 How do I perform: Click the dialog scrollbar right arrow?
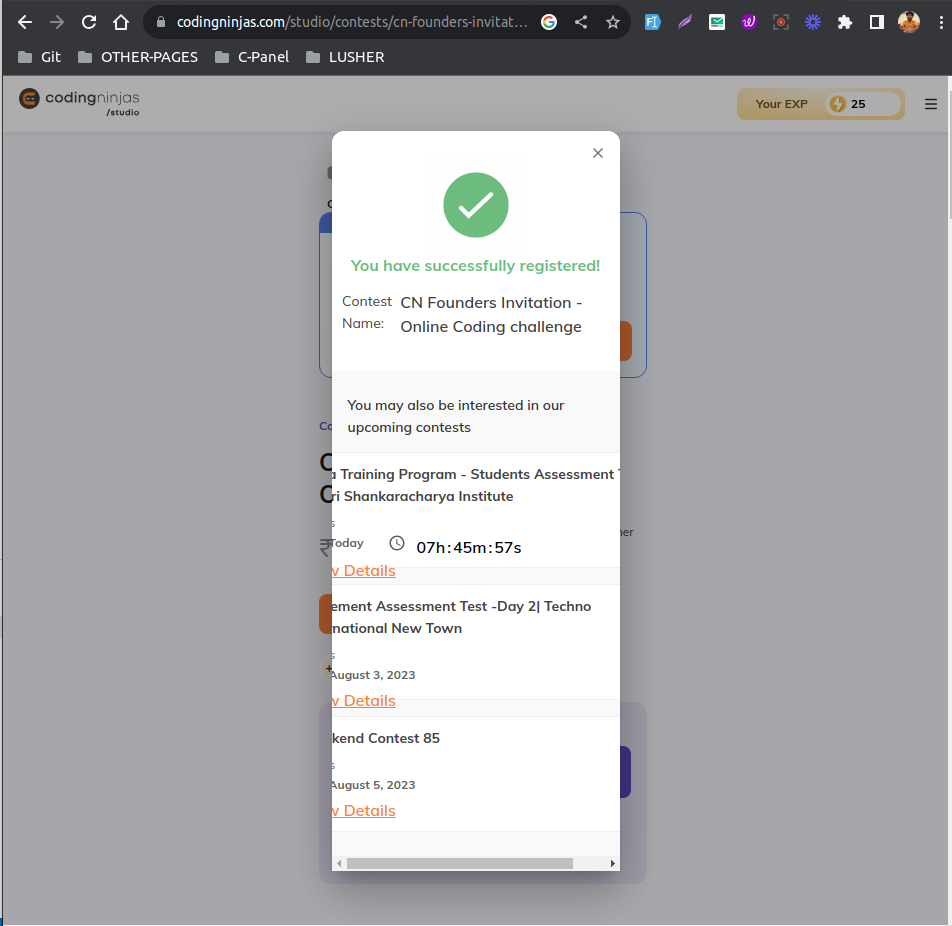(x=613, y=863)
